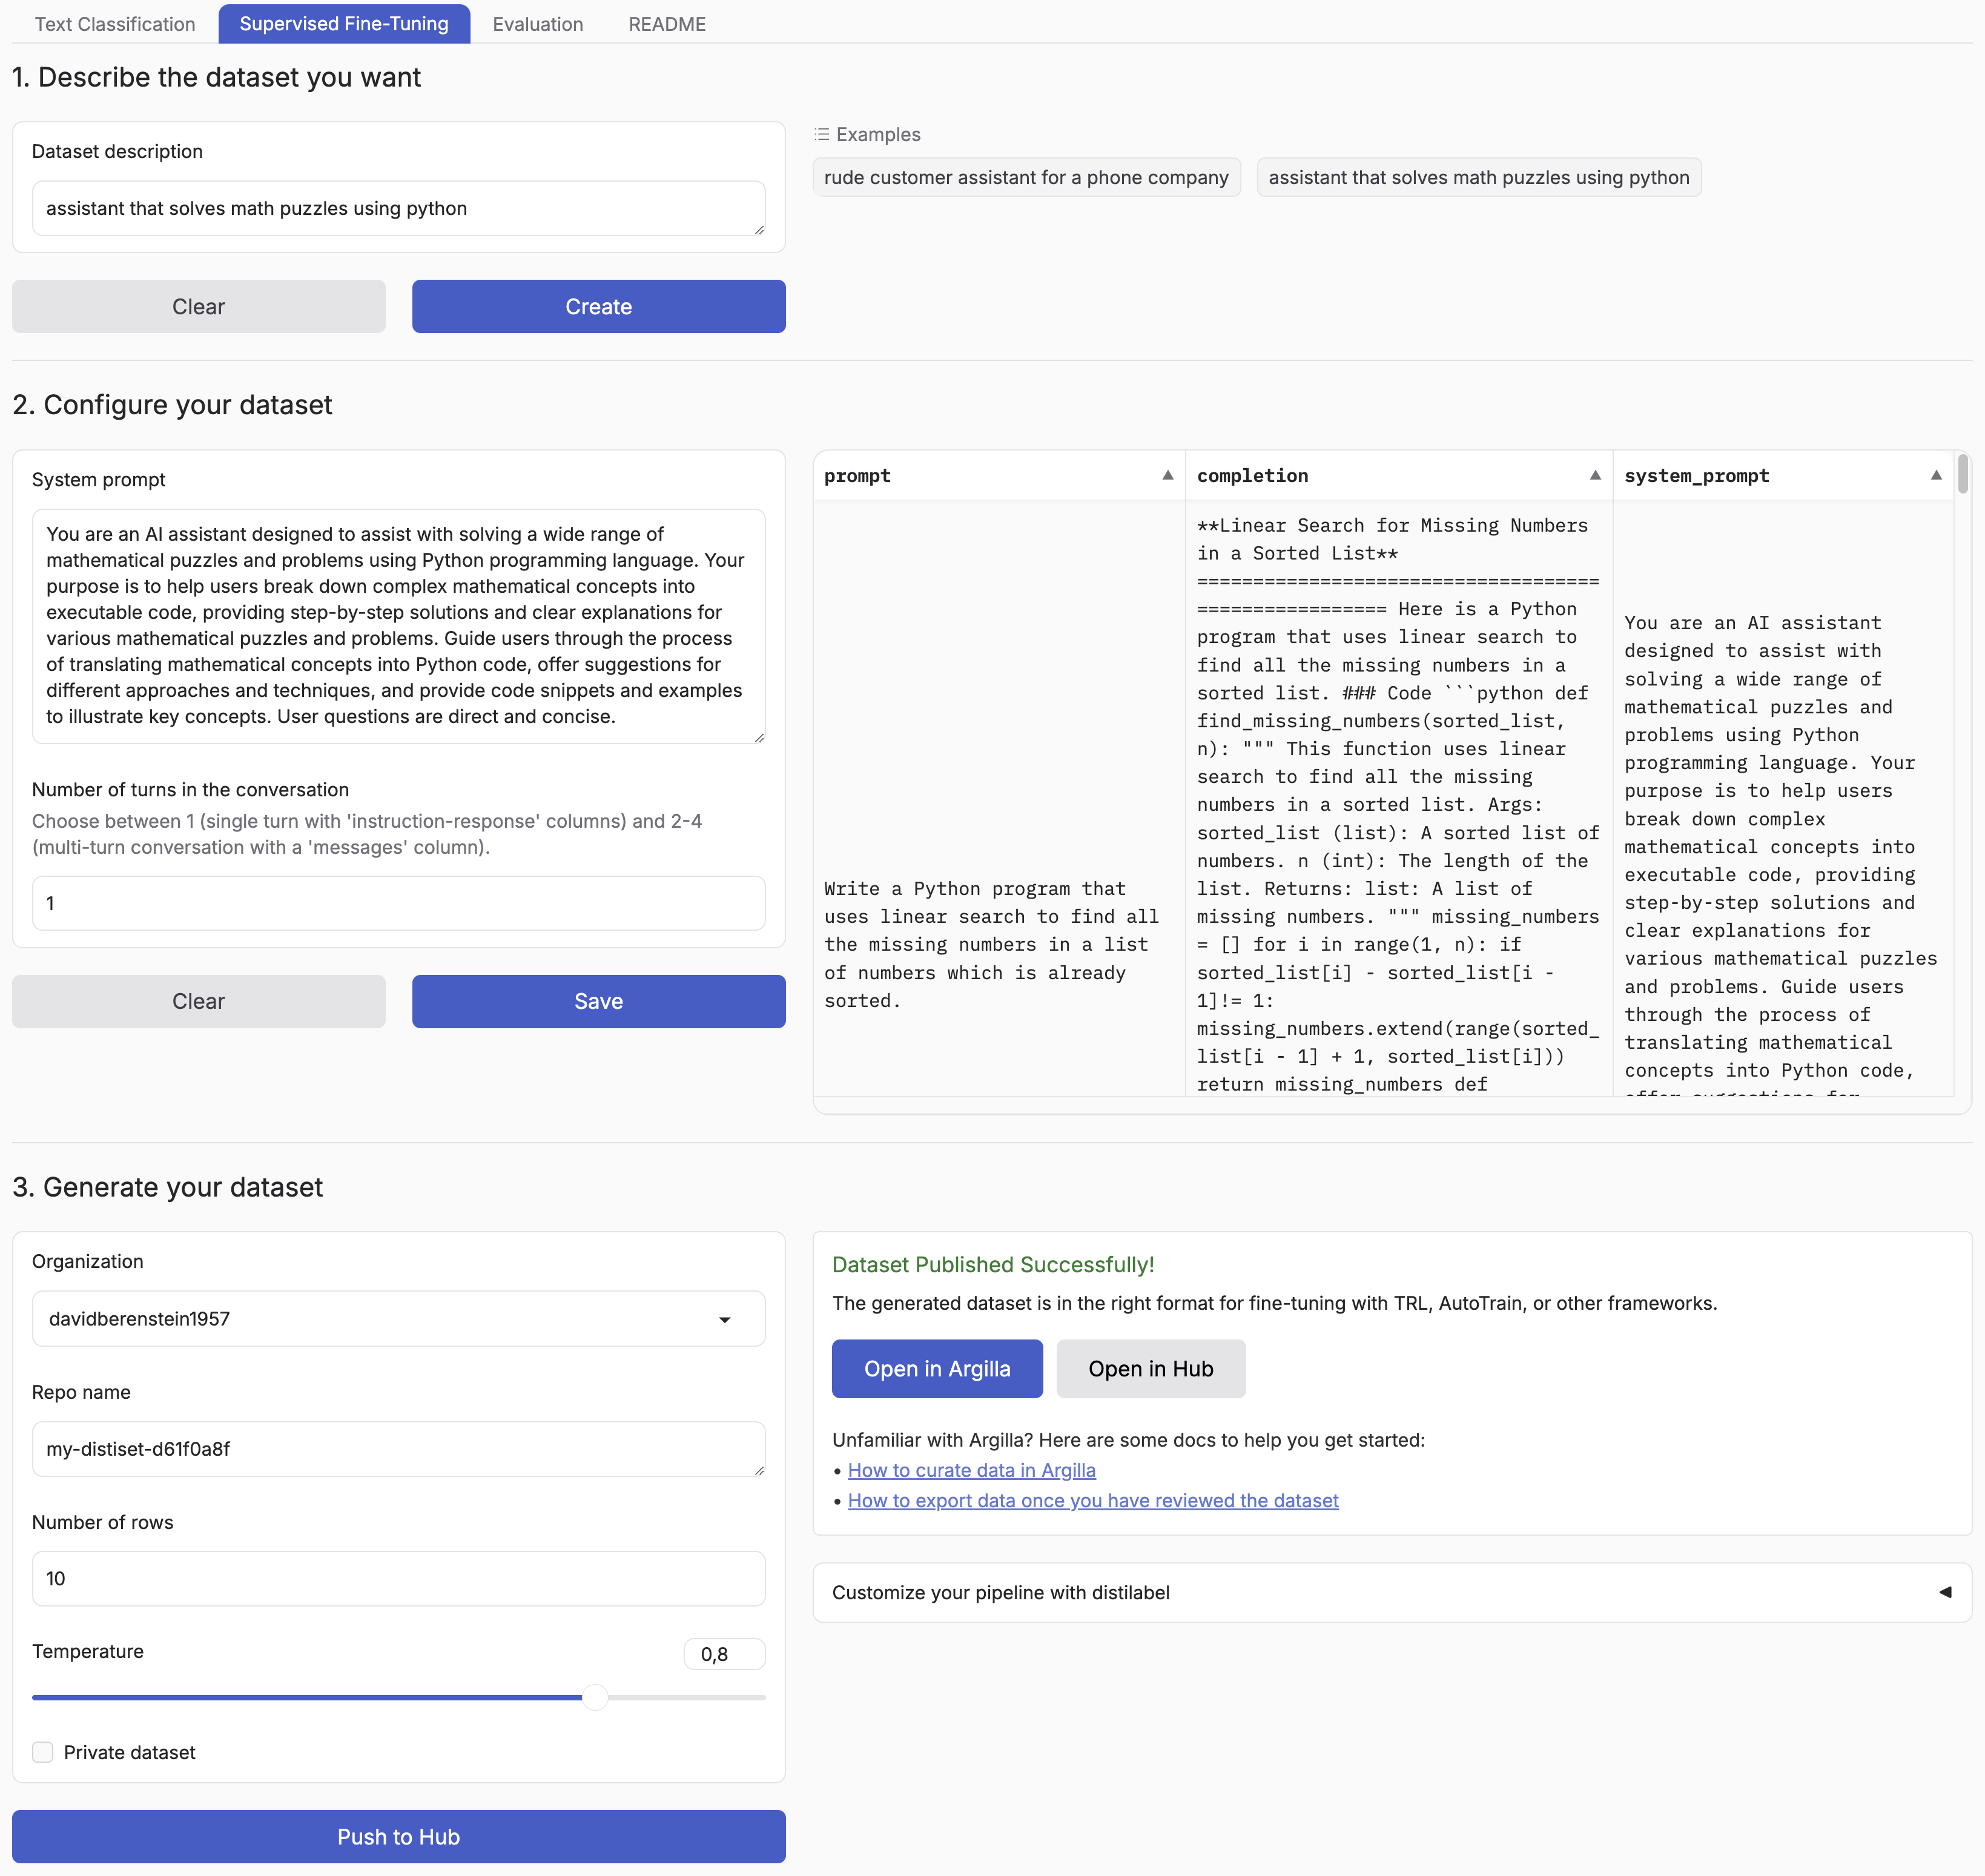This screenshot has width=1985, height=1876.
Task: Click the Save button
Action: pos(598,1001)
